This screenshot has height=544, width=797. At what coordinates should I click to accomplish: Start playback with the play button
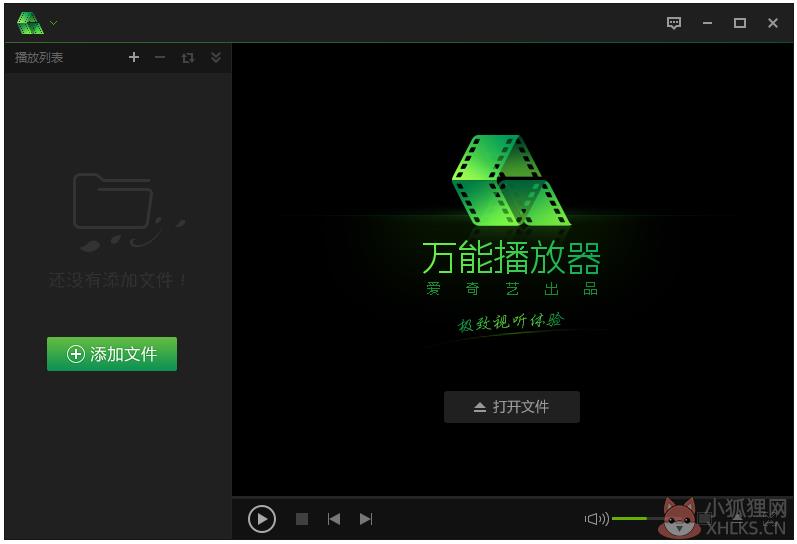tap(262, 519)
